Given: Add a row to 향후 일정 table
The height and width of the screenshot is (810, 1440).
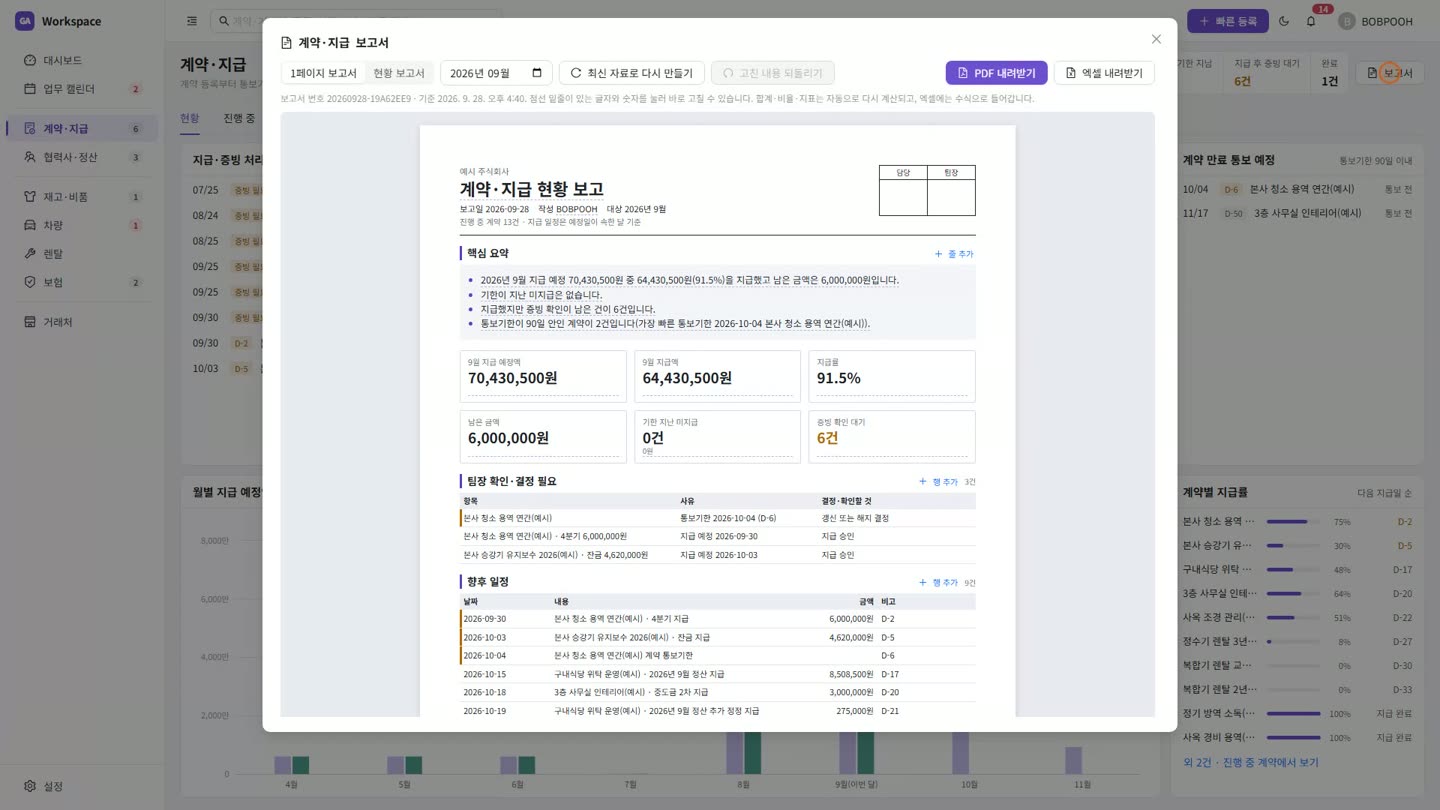Looking at the screenshot, I should tap(938, 583).
